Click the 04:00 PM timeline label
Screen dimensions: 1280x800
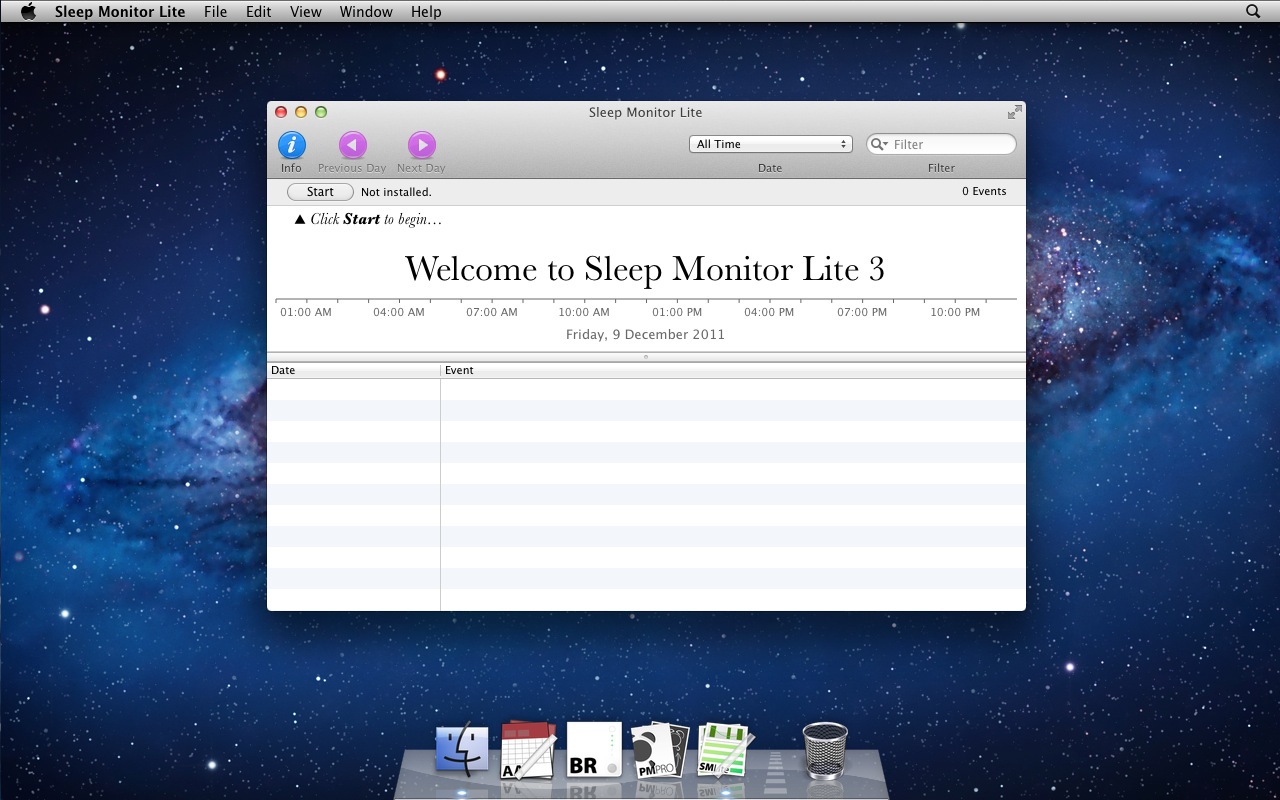pos(769,312)
